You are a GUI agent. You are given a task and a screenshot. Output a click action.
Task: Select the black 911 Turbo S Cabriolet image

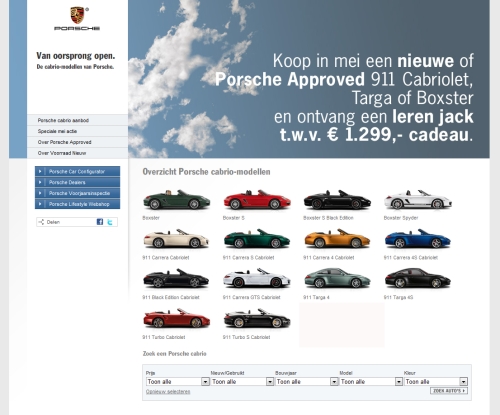[257, 318]
